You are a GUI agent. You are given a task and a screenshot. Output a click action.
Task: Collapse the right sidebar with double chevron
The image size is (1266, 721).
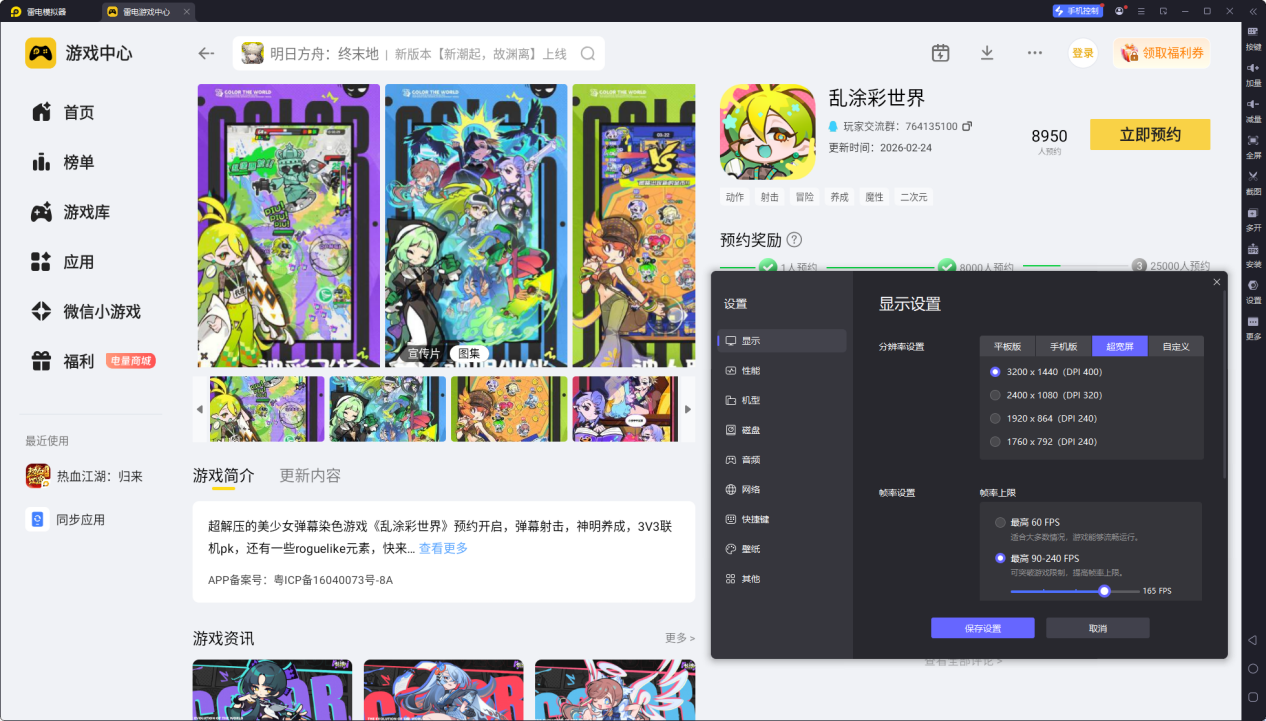click(x=1253, y=11)
